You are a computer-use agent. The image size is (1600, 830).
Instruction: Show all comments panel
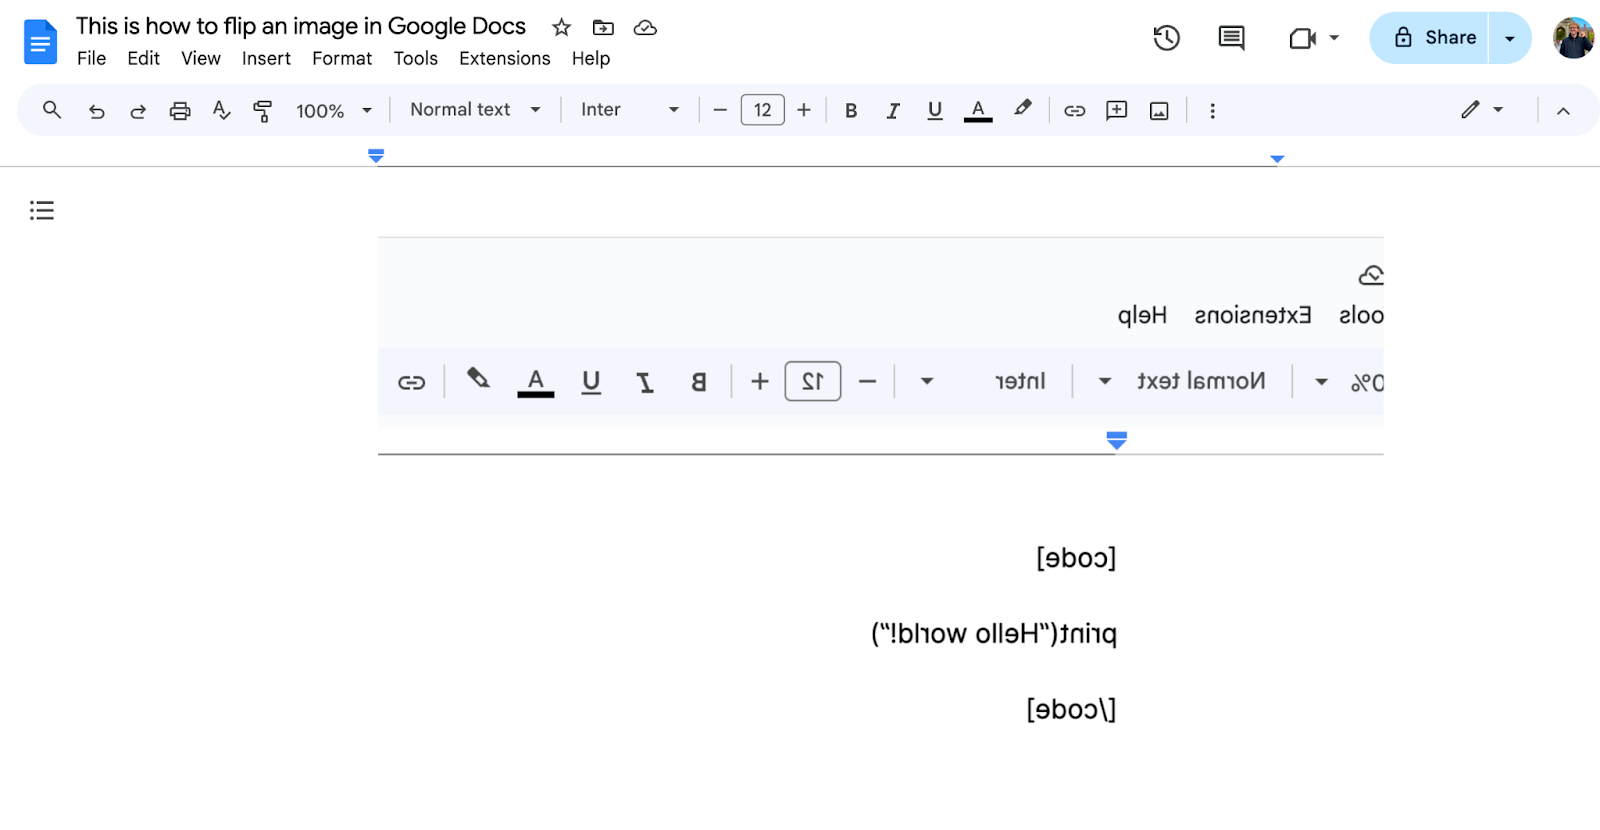coord(1231,38)
